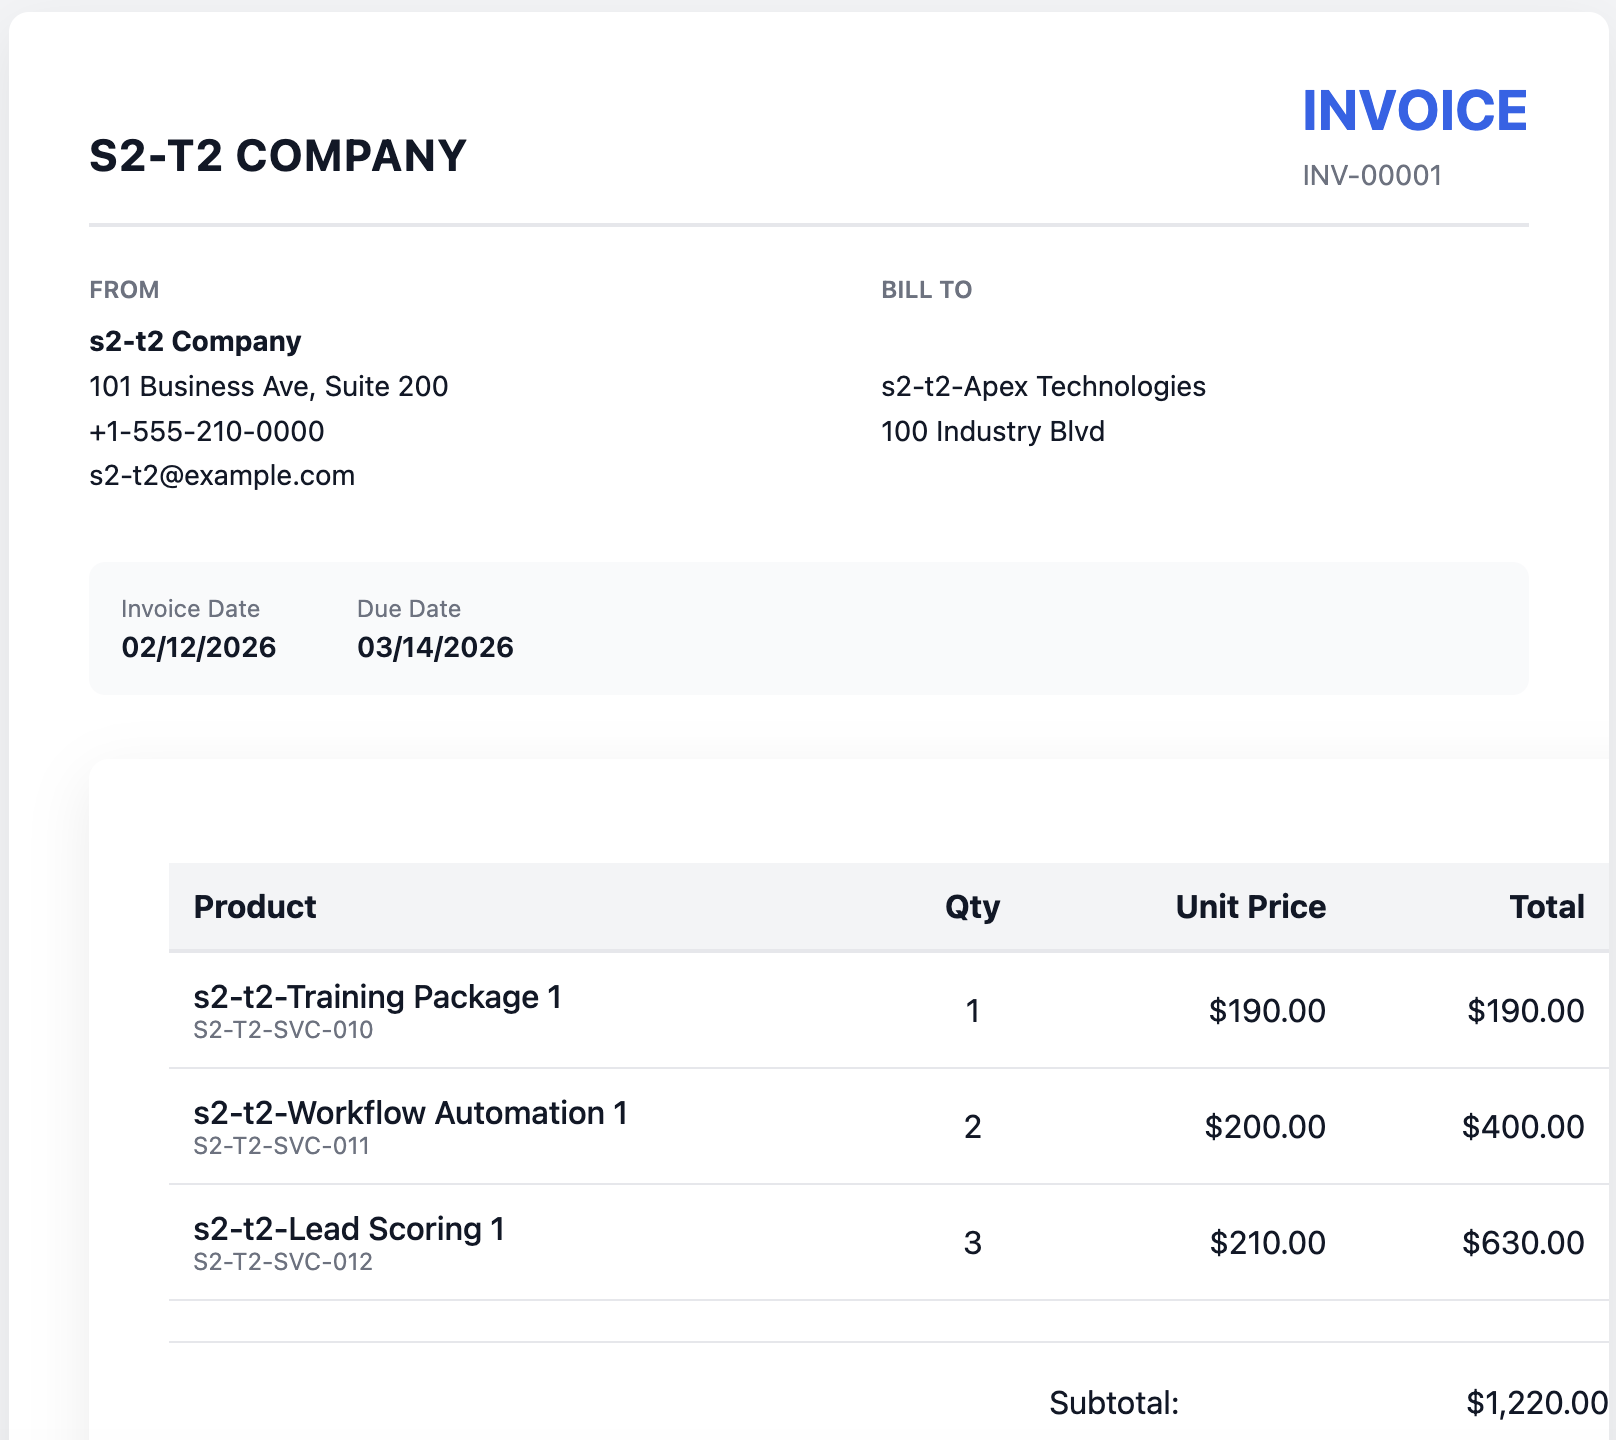Click the $630.00 line total

1522,1243
